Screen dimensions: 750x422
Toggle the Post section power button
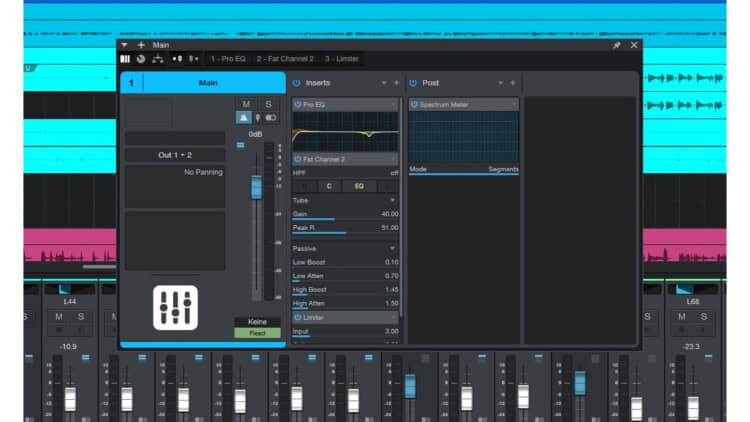pos(413,83)
